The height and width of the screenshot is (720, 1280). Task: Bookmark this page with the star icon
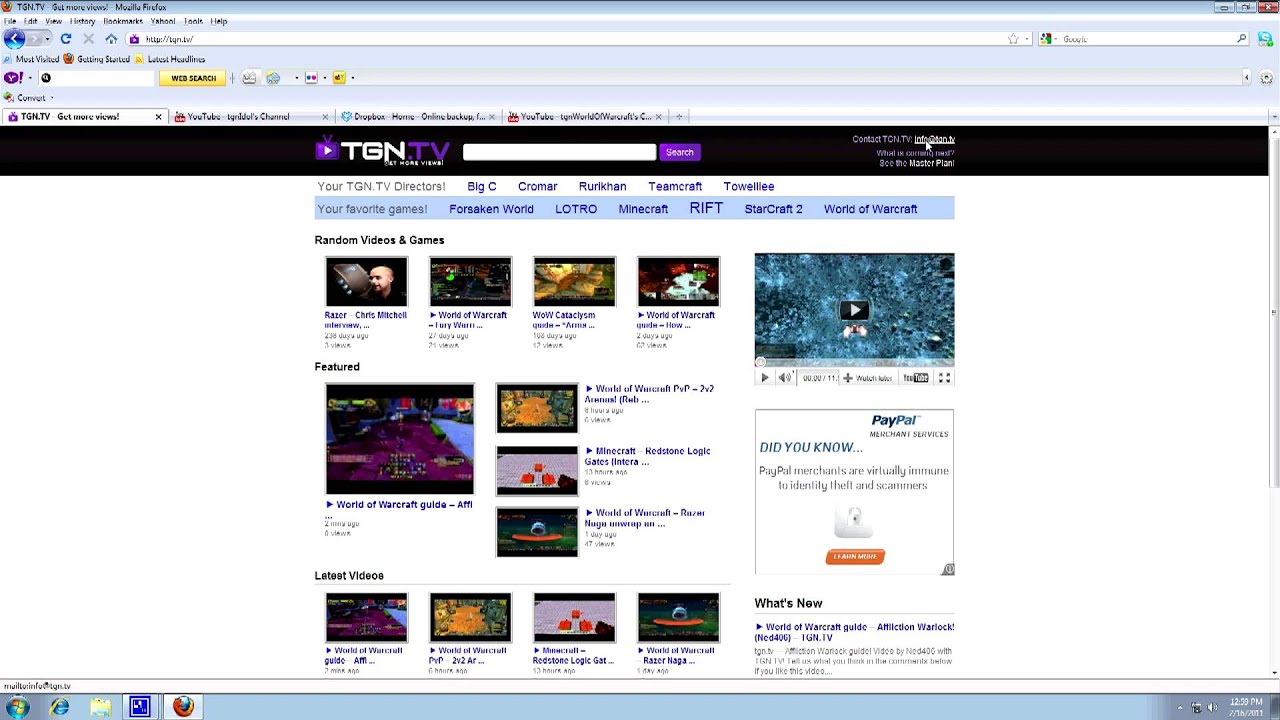point(1013,39)
